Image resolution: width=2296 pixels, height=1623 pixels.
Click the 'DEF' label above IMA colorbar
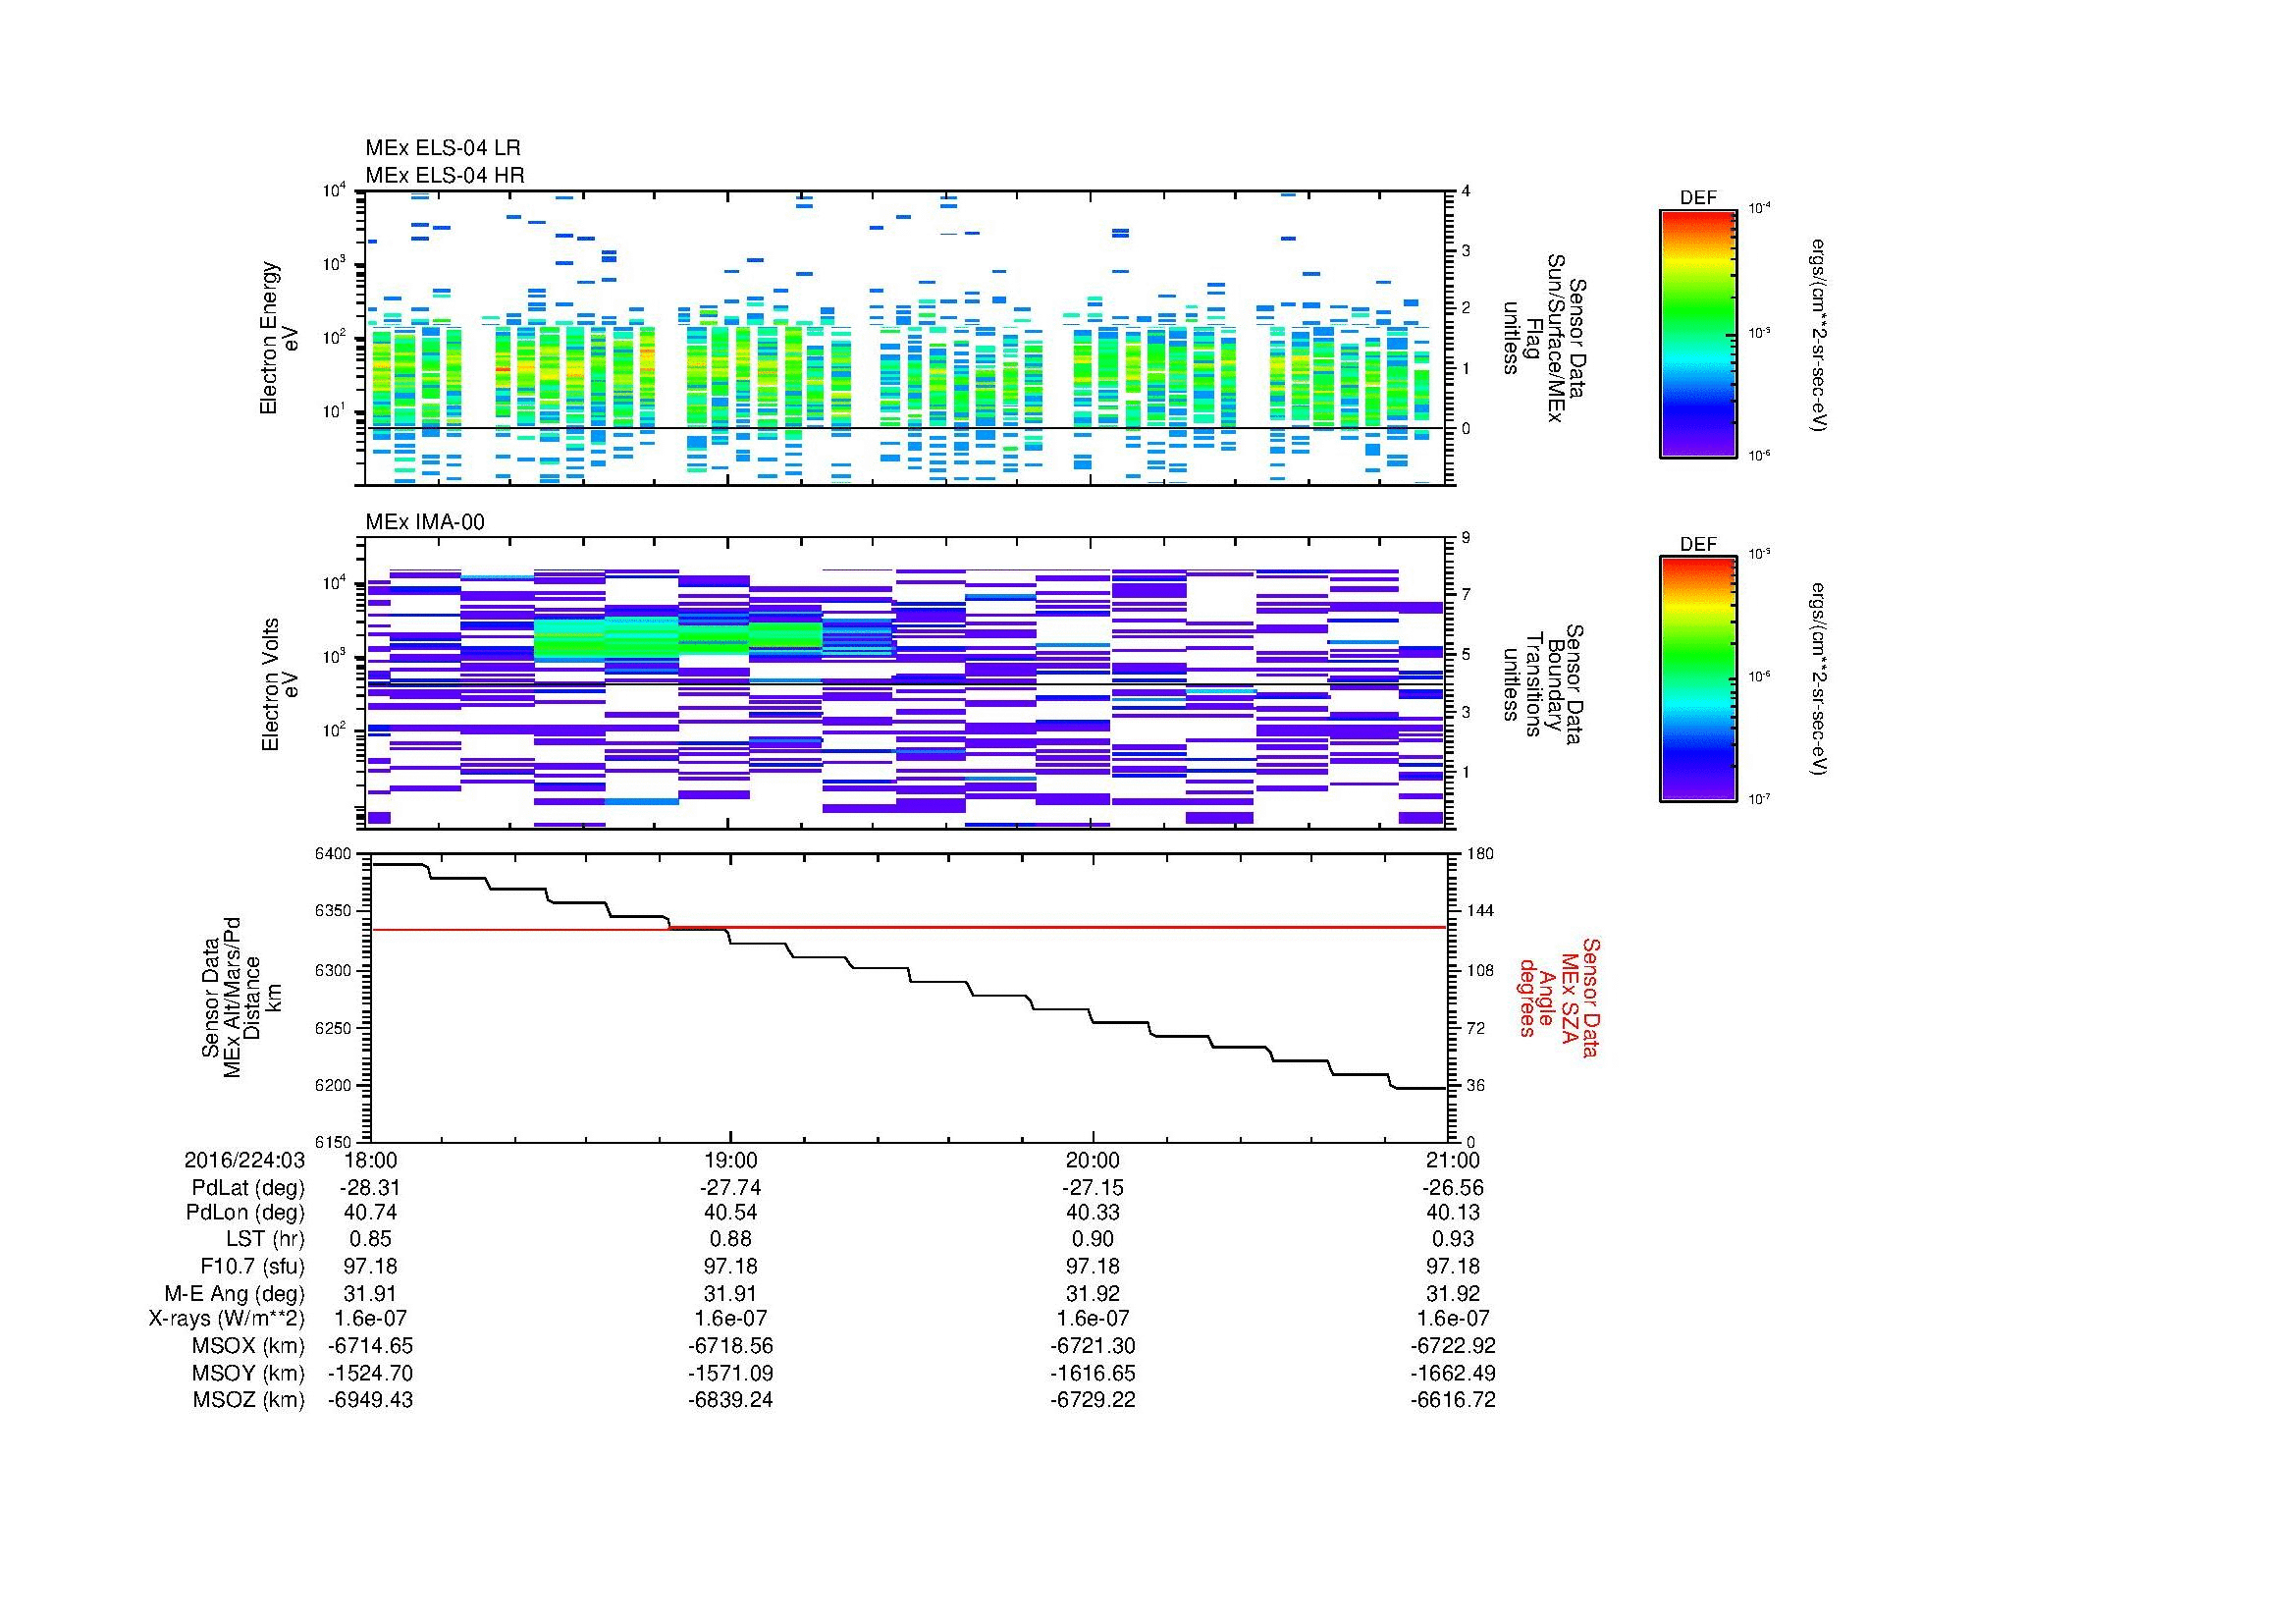[1698, 545]
